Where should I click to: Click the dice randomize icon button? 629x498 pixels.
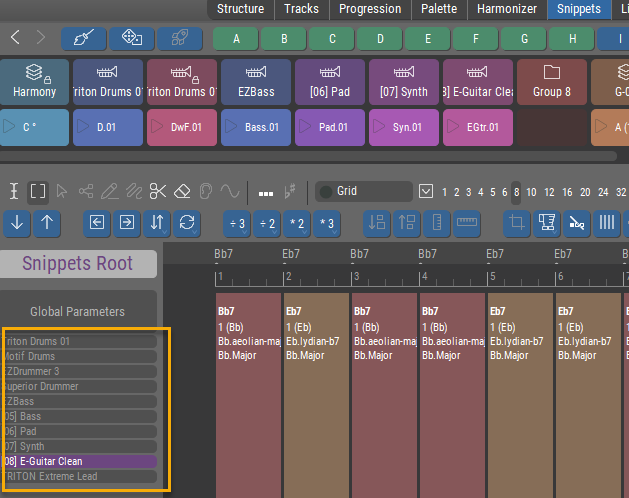coord(131,38)
